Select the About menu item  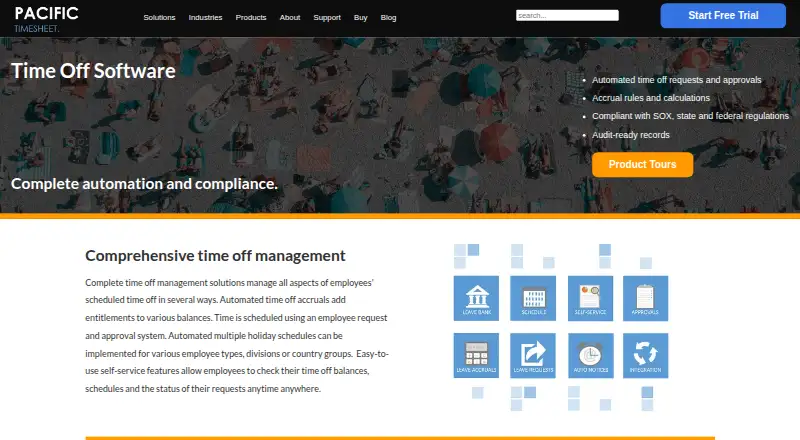click(290, 17)
